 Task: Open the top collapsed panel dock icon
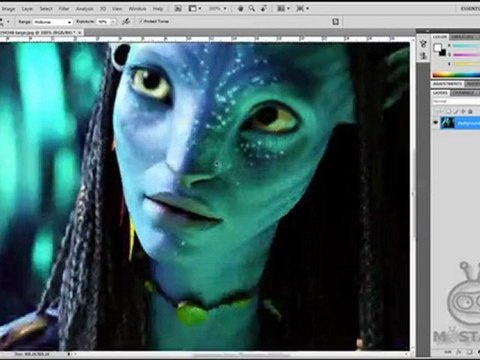(x=423, y=44)
